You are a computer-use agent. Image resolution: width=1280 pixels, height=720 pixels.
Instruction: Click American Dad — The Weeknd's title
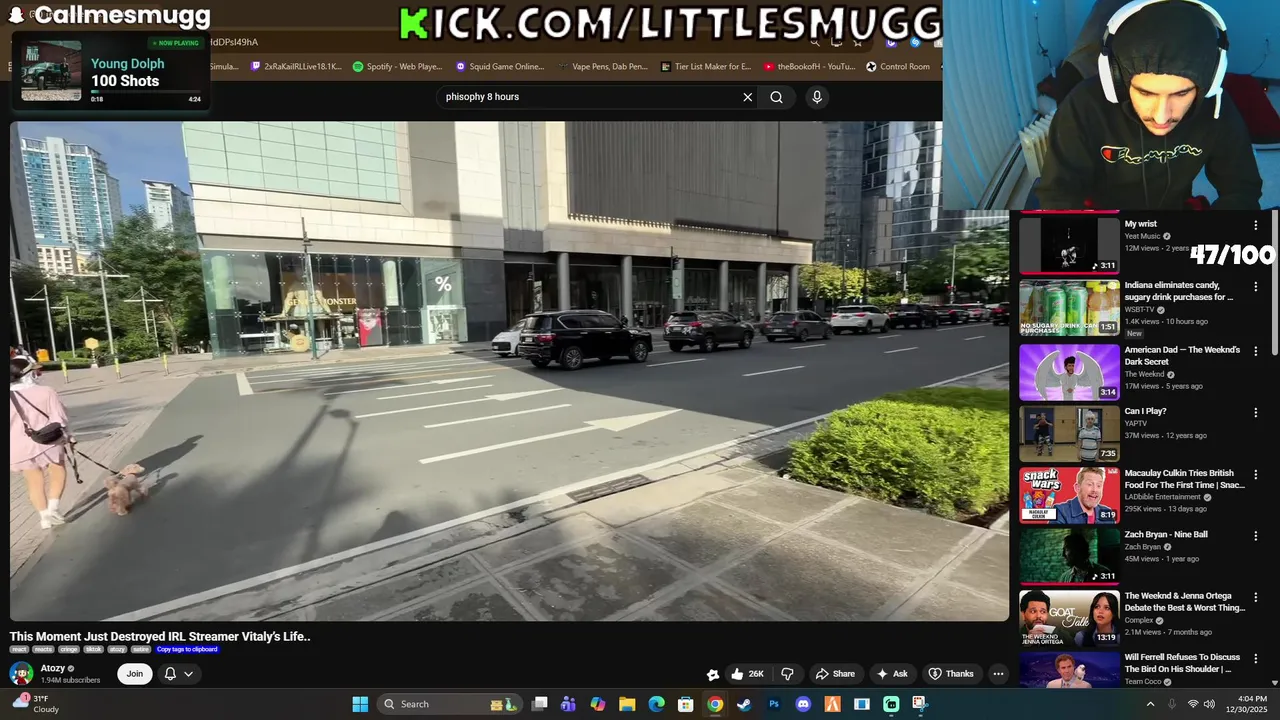pyautogui.click(x=1182, y=356)
